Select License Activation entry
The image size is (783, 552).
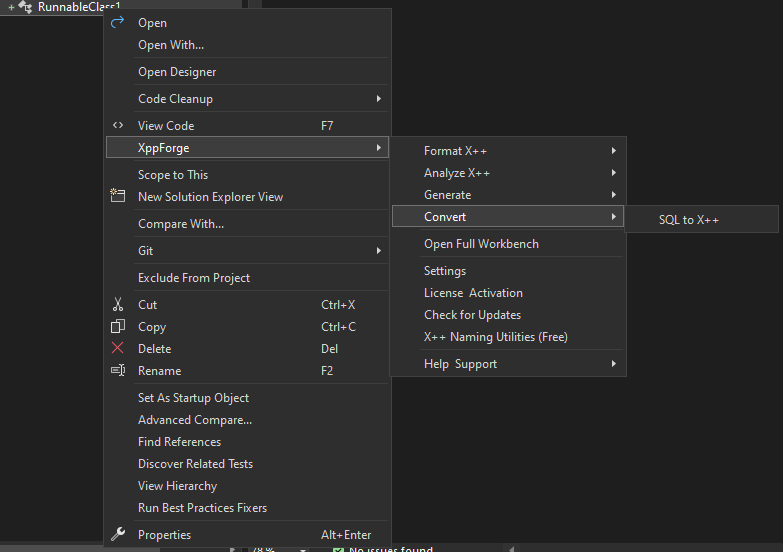(508, 293)
